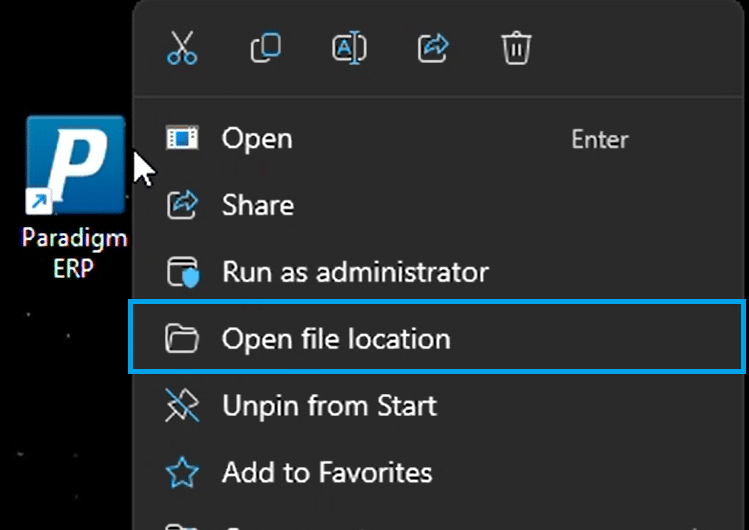Select the Paradigm ERP desktop shortcut icon

coord(75,165)
